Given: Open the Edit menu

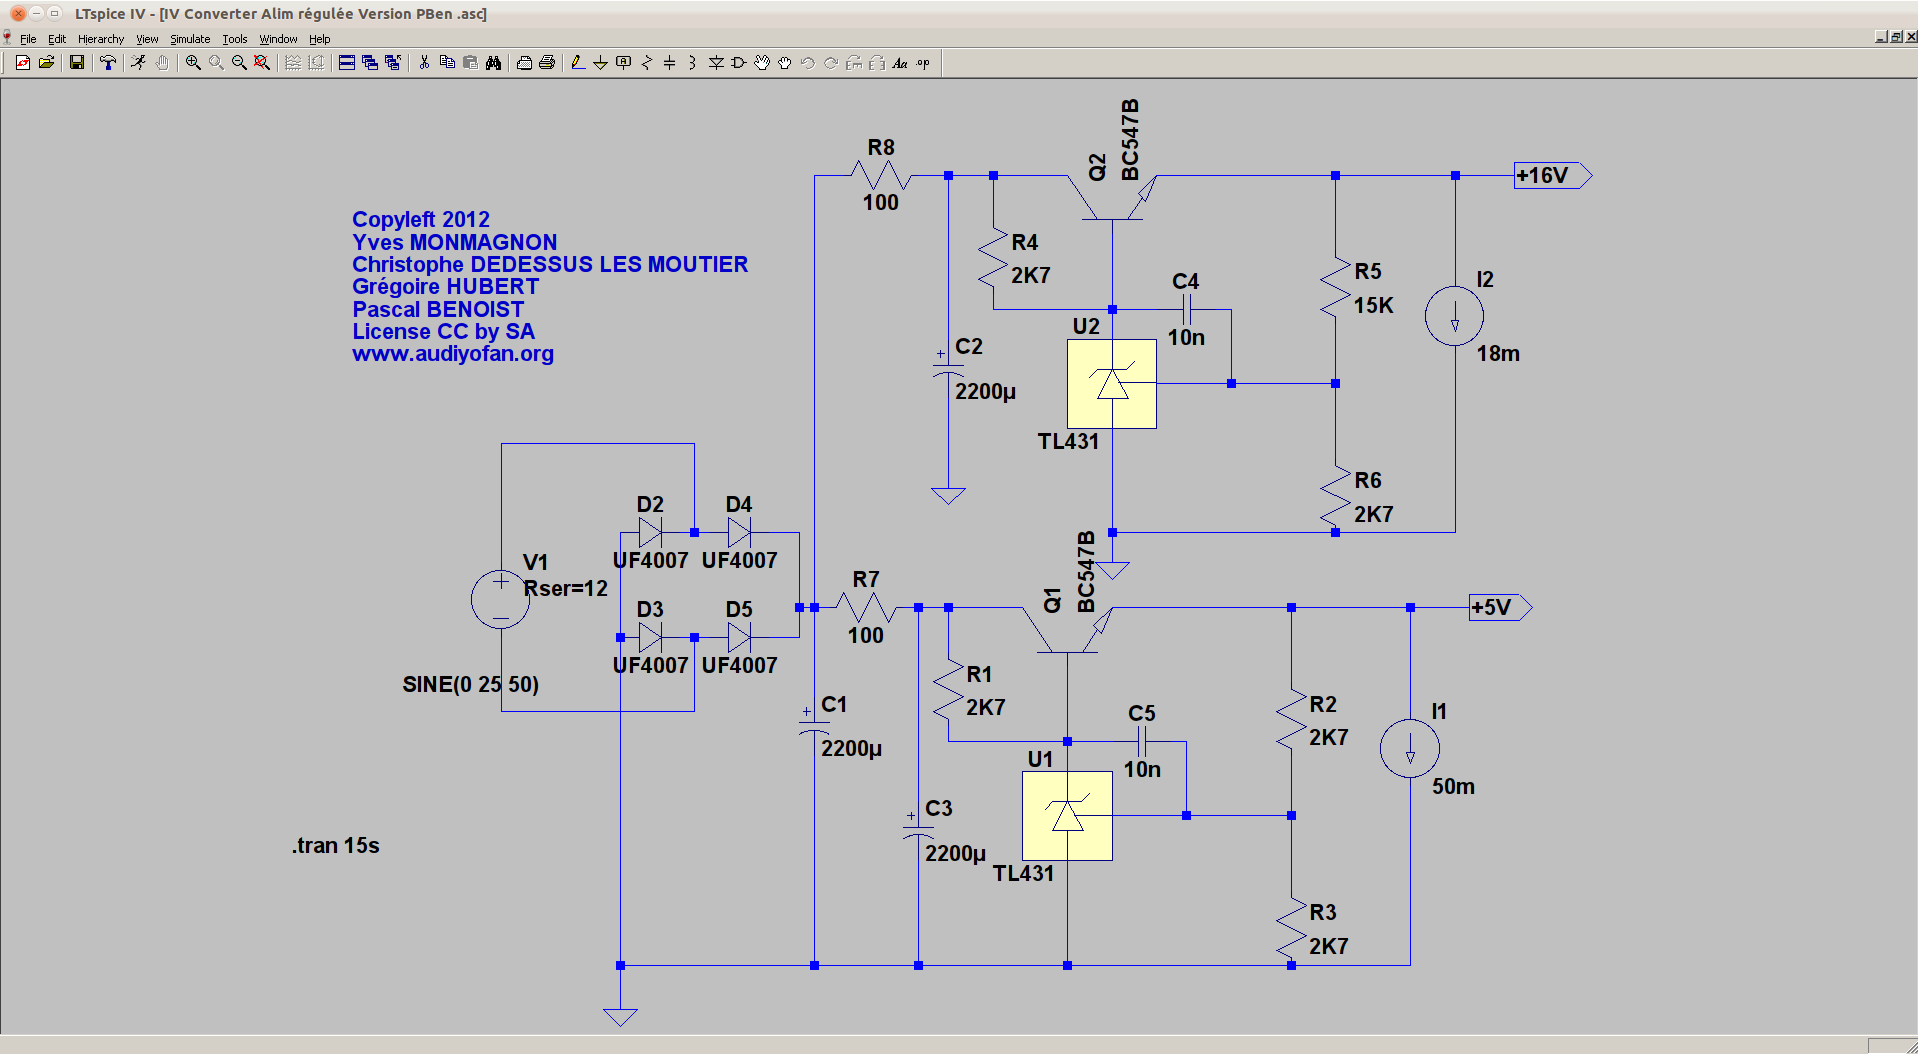Looking at the screenshot, I should click(x=57, y=39).
